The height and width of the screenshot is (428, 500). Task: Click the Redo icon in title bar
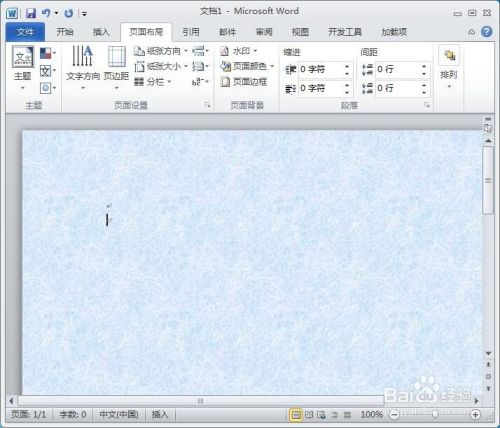point(69,13)
